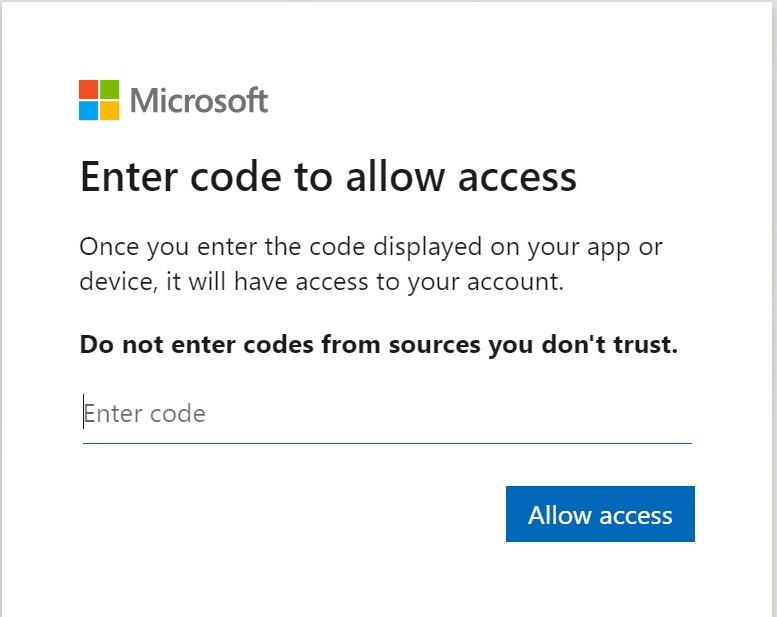Click the word displayed in the description
The image size is (777, 617).
[428, 247]
